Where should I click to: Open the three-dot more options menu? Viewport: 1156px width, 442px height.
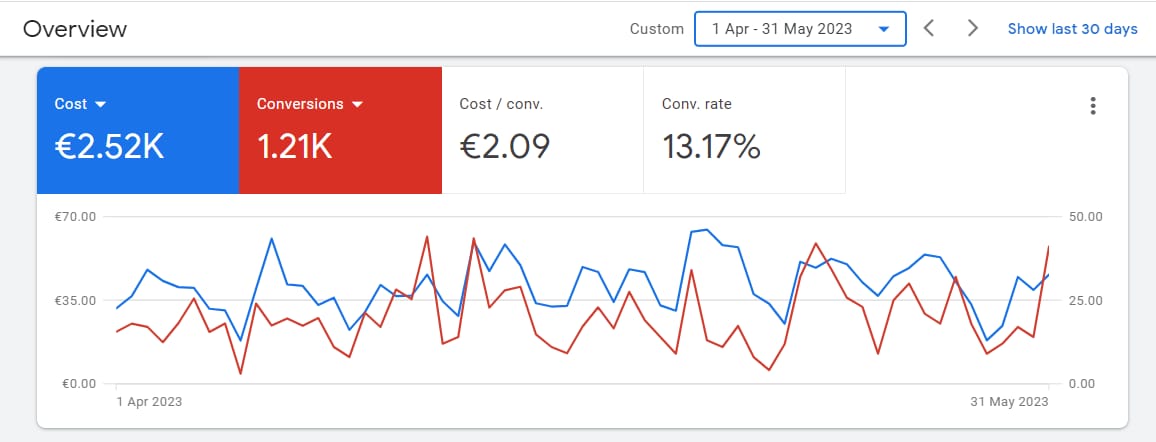tap(1093, 106)
